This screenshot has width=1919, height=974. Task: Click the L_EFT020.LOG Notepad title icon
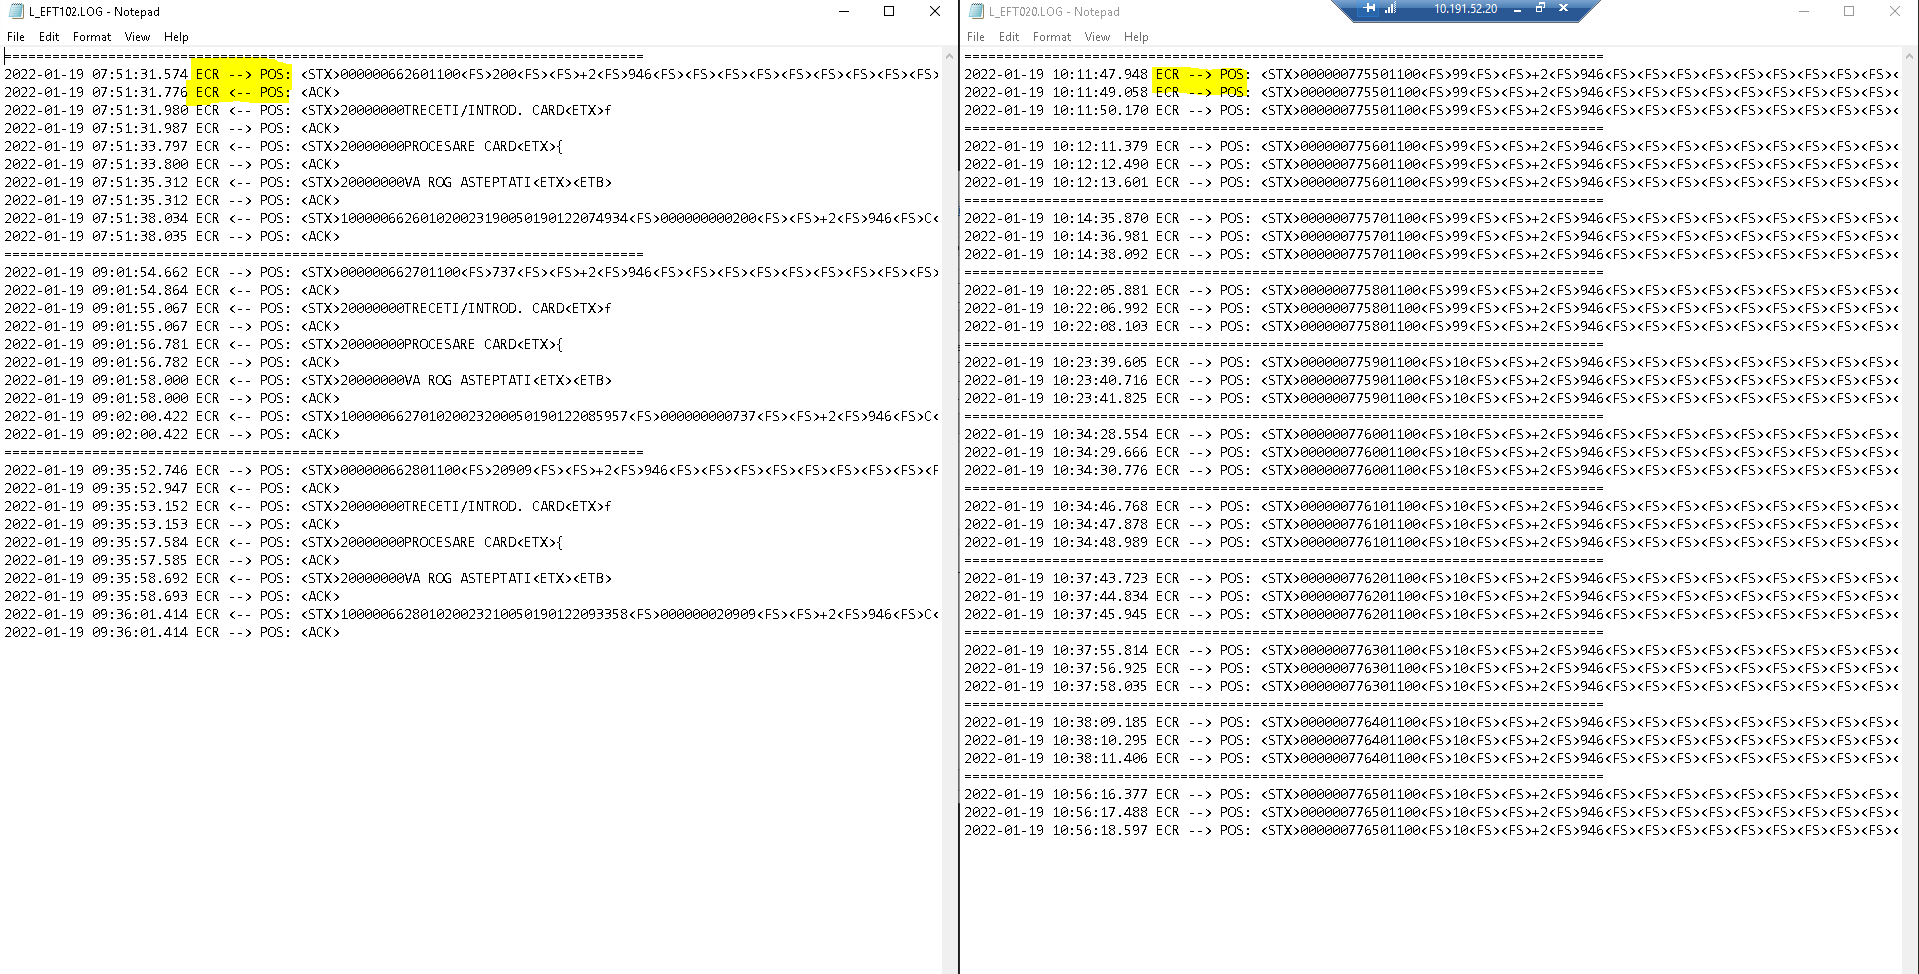[x=976, y=12]
